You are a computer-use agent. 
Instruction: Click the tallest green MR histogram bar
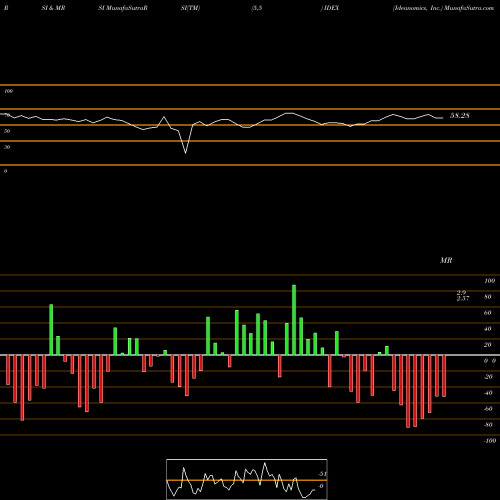(x=294, y=320)
